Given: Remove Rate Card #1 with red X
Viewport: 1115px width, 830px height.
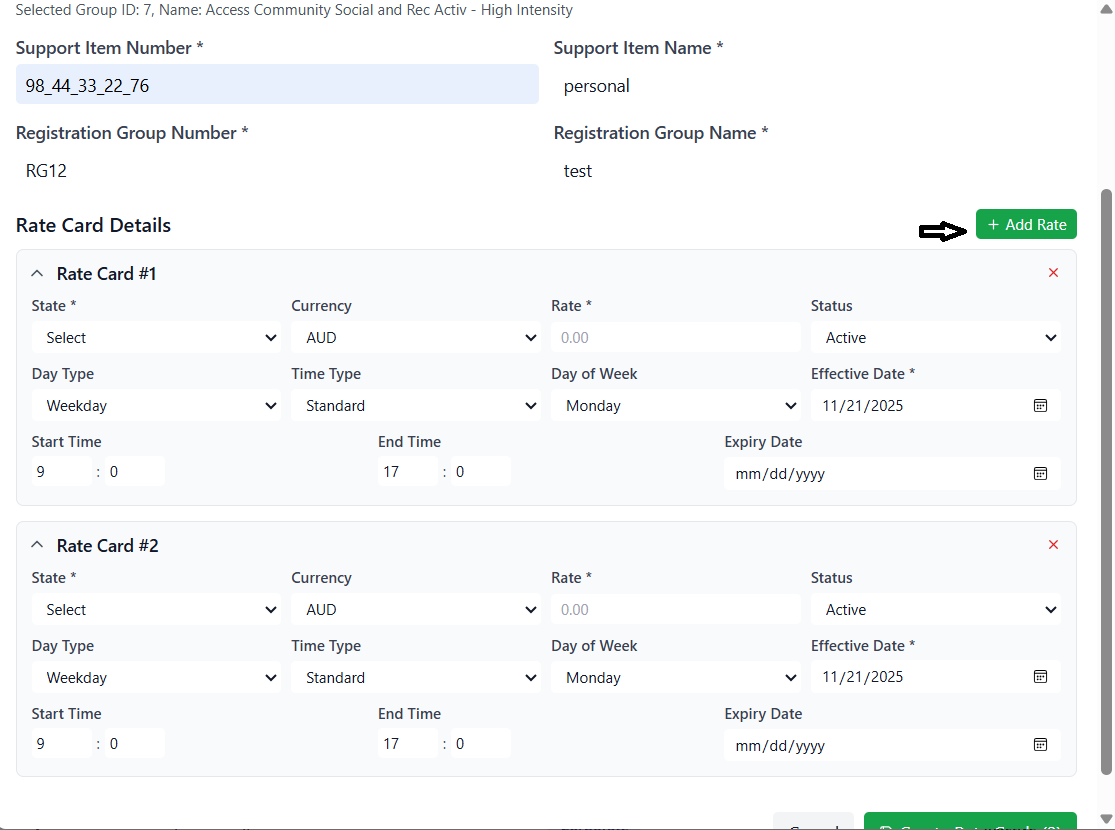Looking at the screenshot, I should [1053, 273].
